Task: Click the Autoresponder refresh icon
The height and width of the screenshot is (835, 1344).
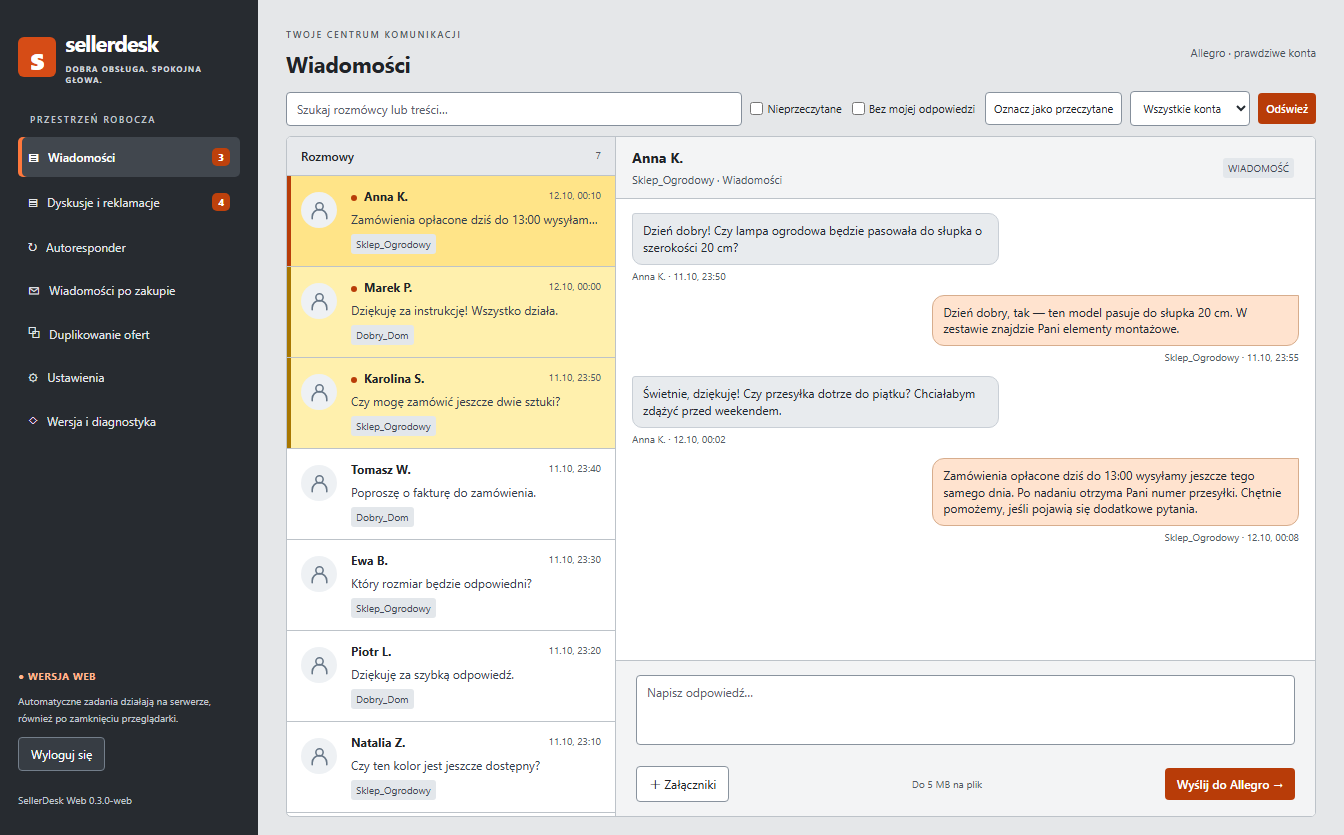Action: coord(33,247)
